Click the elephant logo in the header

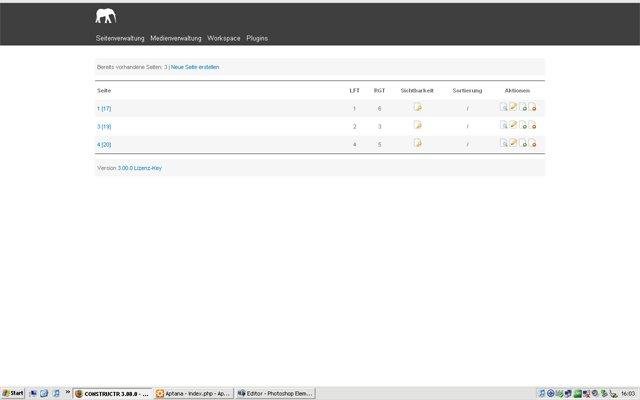[x=106, y=16]
